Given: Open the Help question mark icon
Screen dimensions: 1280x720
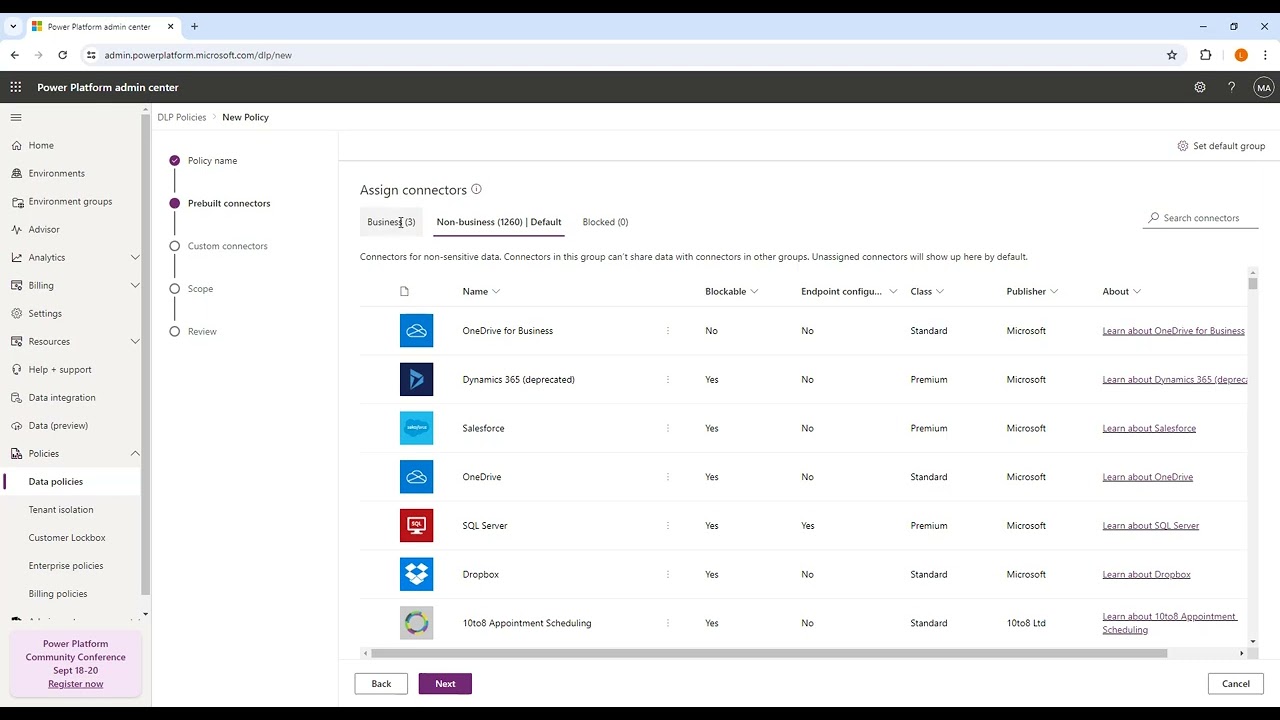Looking at the screenshot, I should (1231, 87).
